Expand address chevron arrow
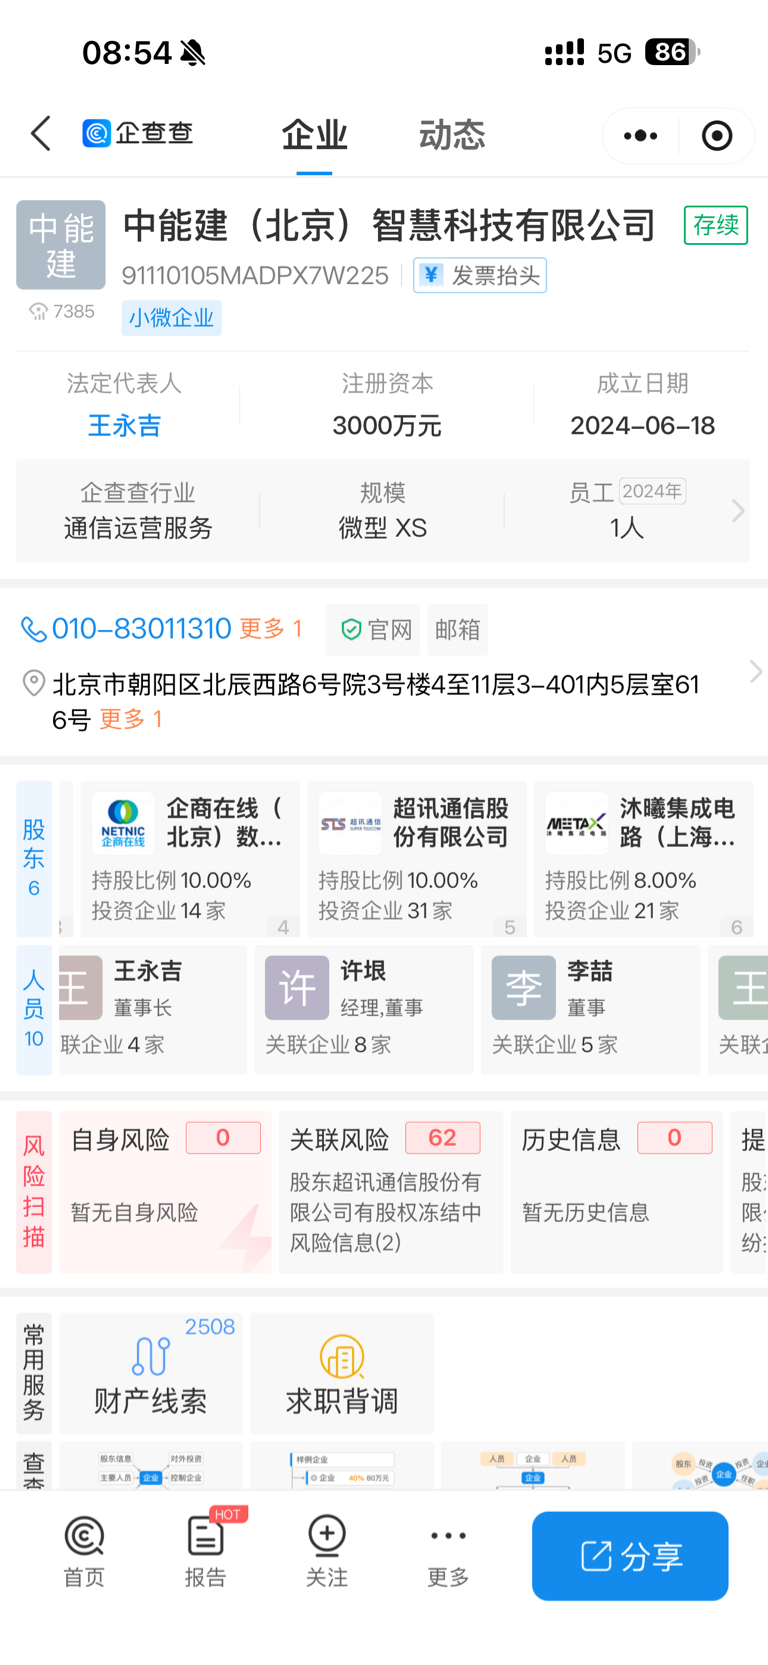768x1665 pixels. tap(755, 672)
